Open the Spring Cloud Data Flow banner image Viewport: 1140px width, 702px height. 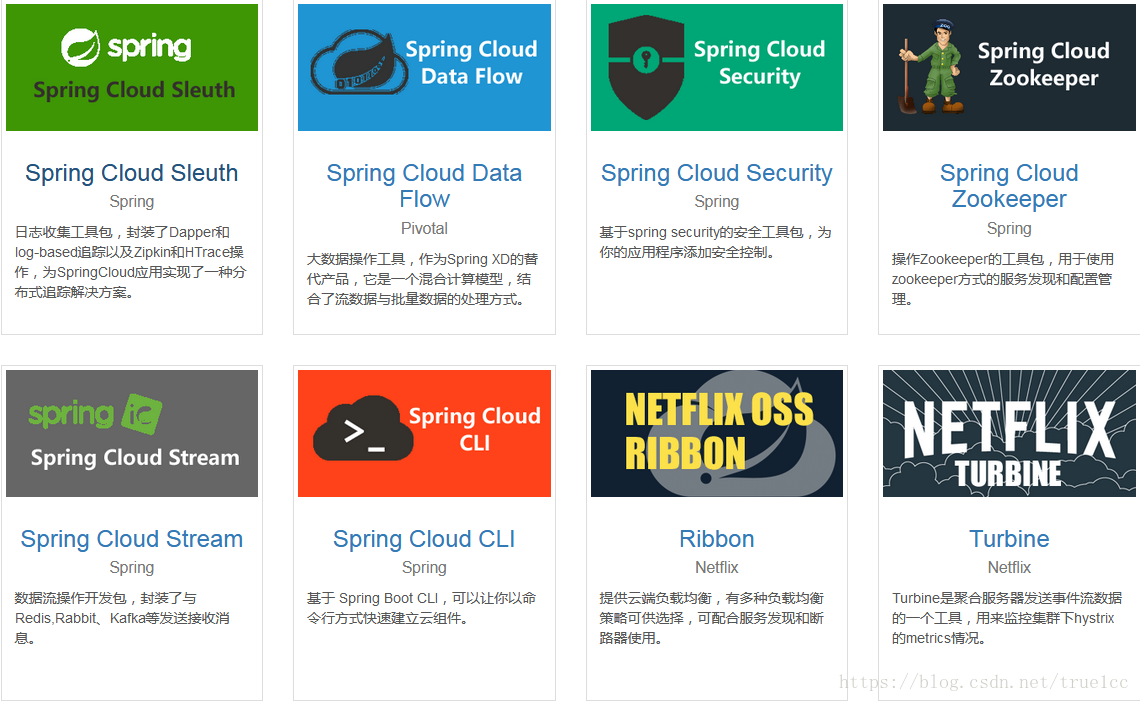425,68
